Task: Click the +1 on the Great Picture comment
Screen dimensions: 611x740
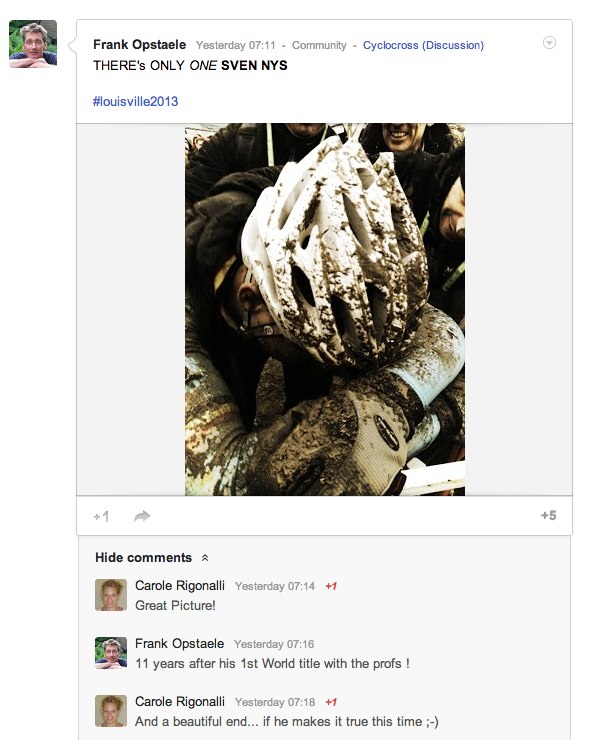Action: click(331, 586)
